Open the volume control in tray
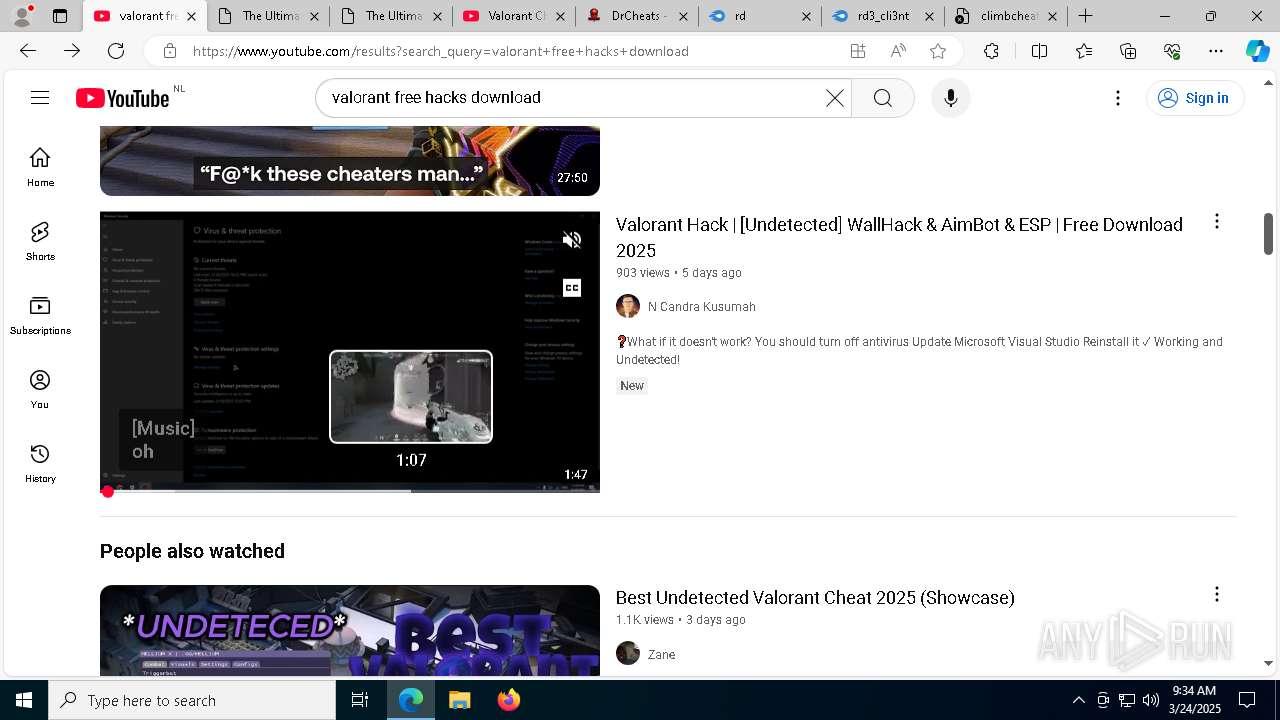The width and height of the screenshot is (1280, 720). pos(1151,700)
